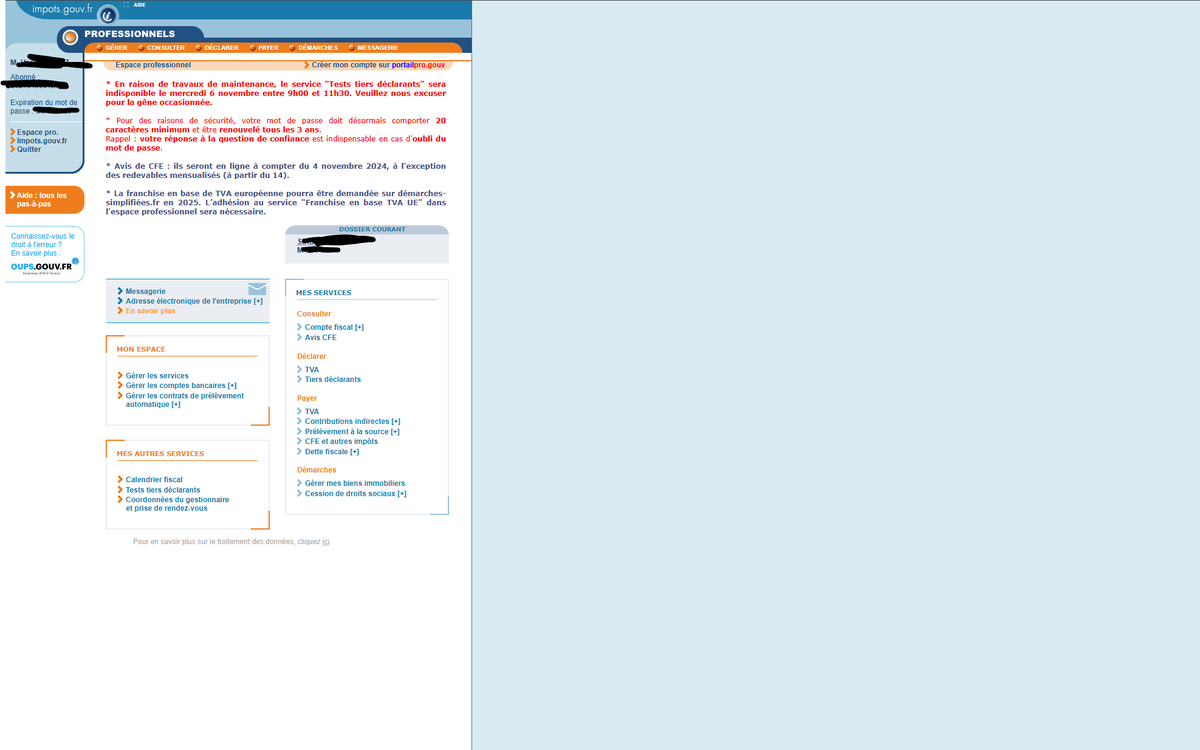Open Impots.gouv.fr sidebar link
The width and height of the screenshot is (1200, 750).
coord(42,141)
